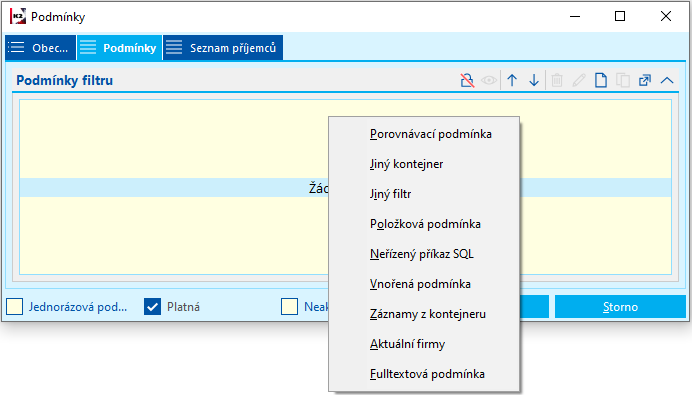Click the Podmínky filtru header title
692x395 pixels.
pos(64,80)
